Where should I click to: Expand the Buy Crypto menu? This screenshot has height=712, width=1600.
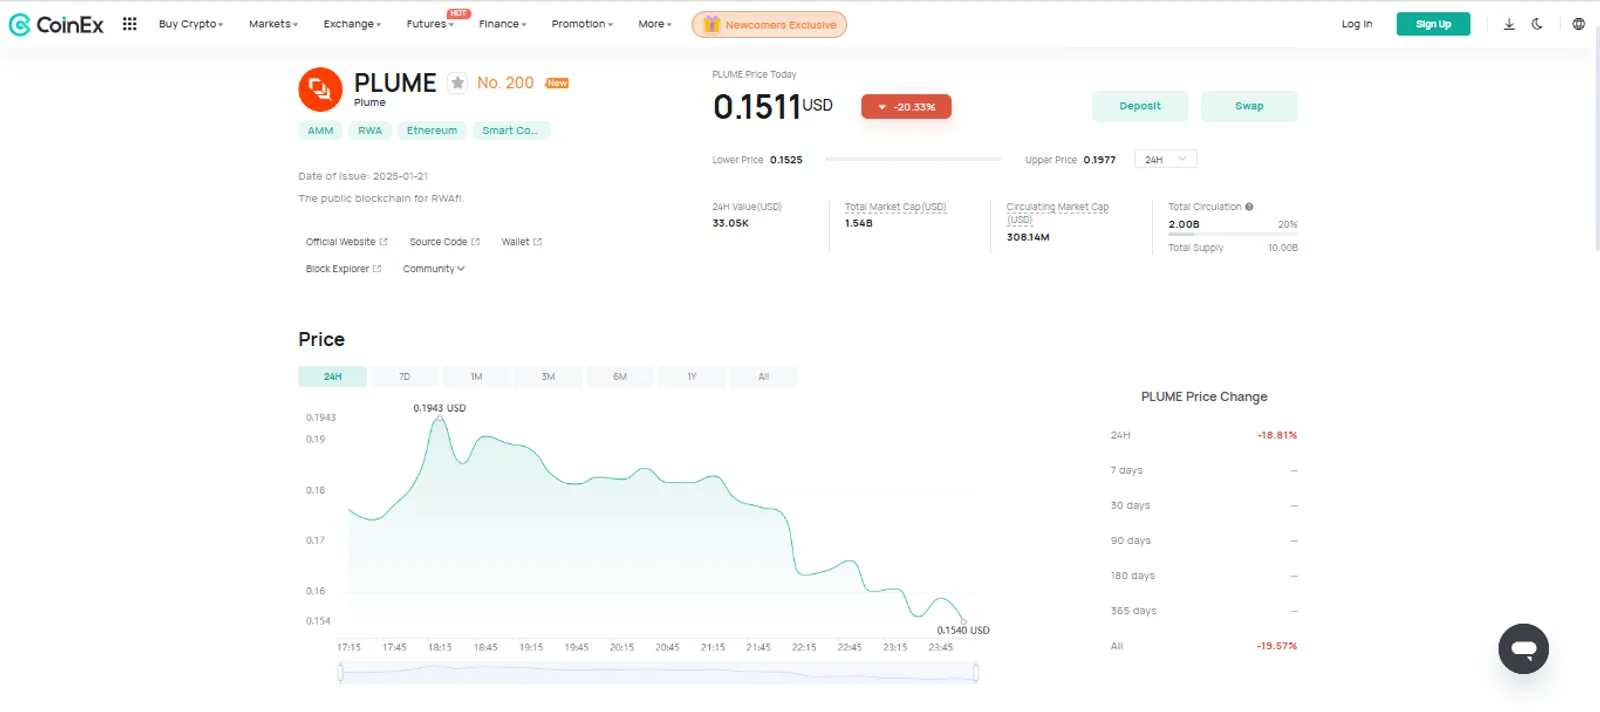(190, 24)
